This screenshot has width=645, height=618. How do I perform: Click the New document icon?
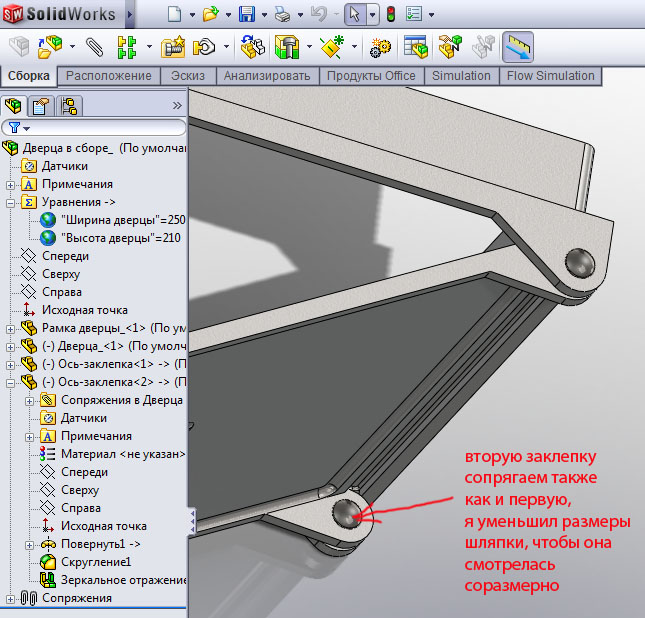coord(174,15)
